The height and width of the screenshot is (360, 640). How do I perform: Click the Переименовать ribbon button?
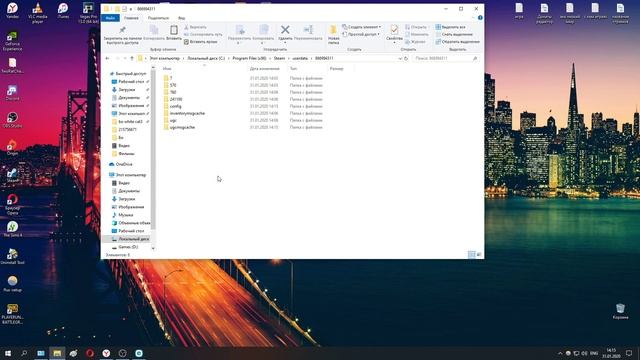[x=308, y=33]
